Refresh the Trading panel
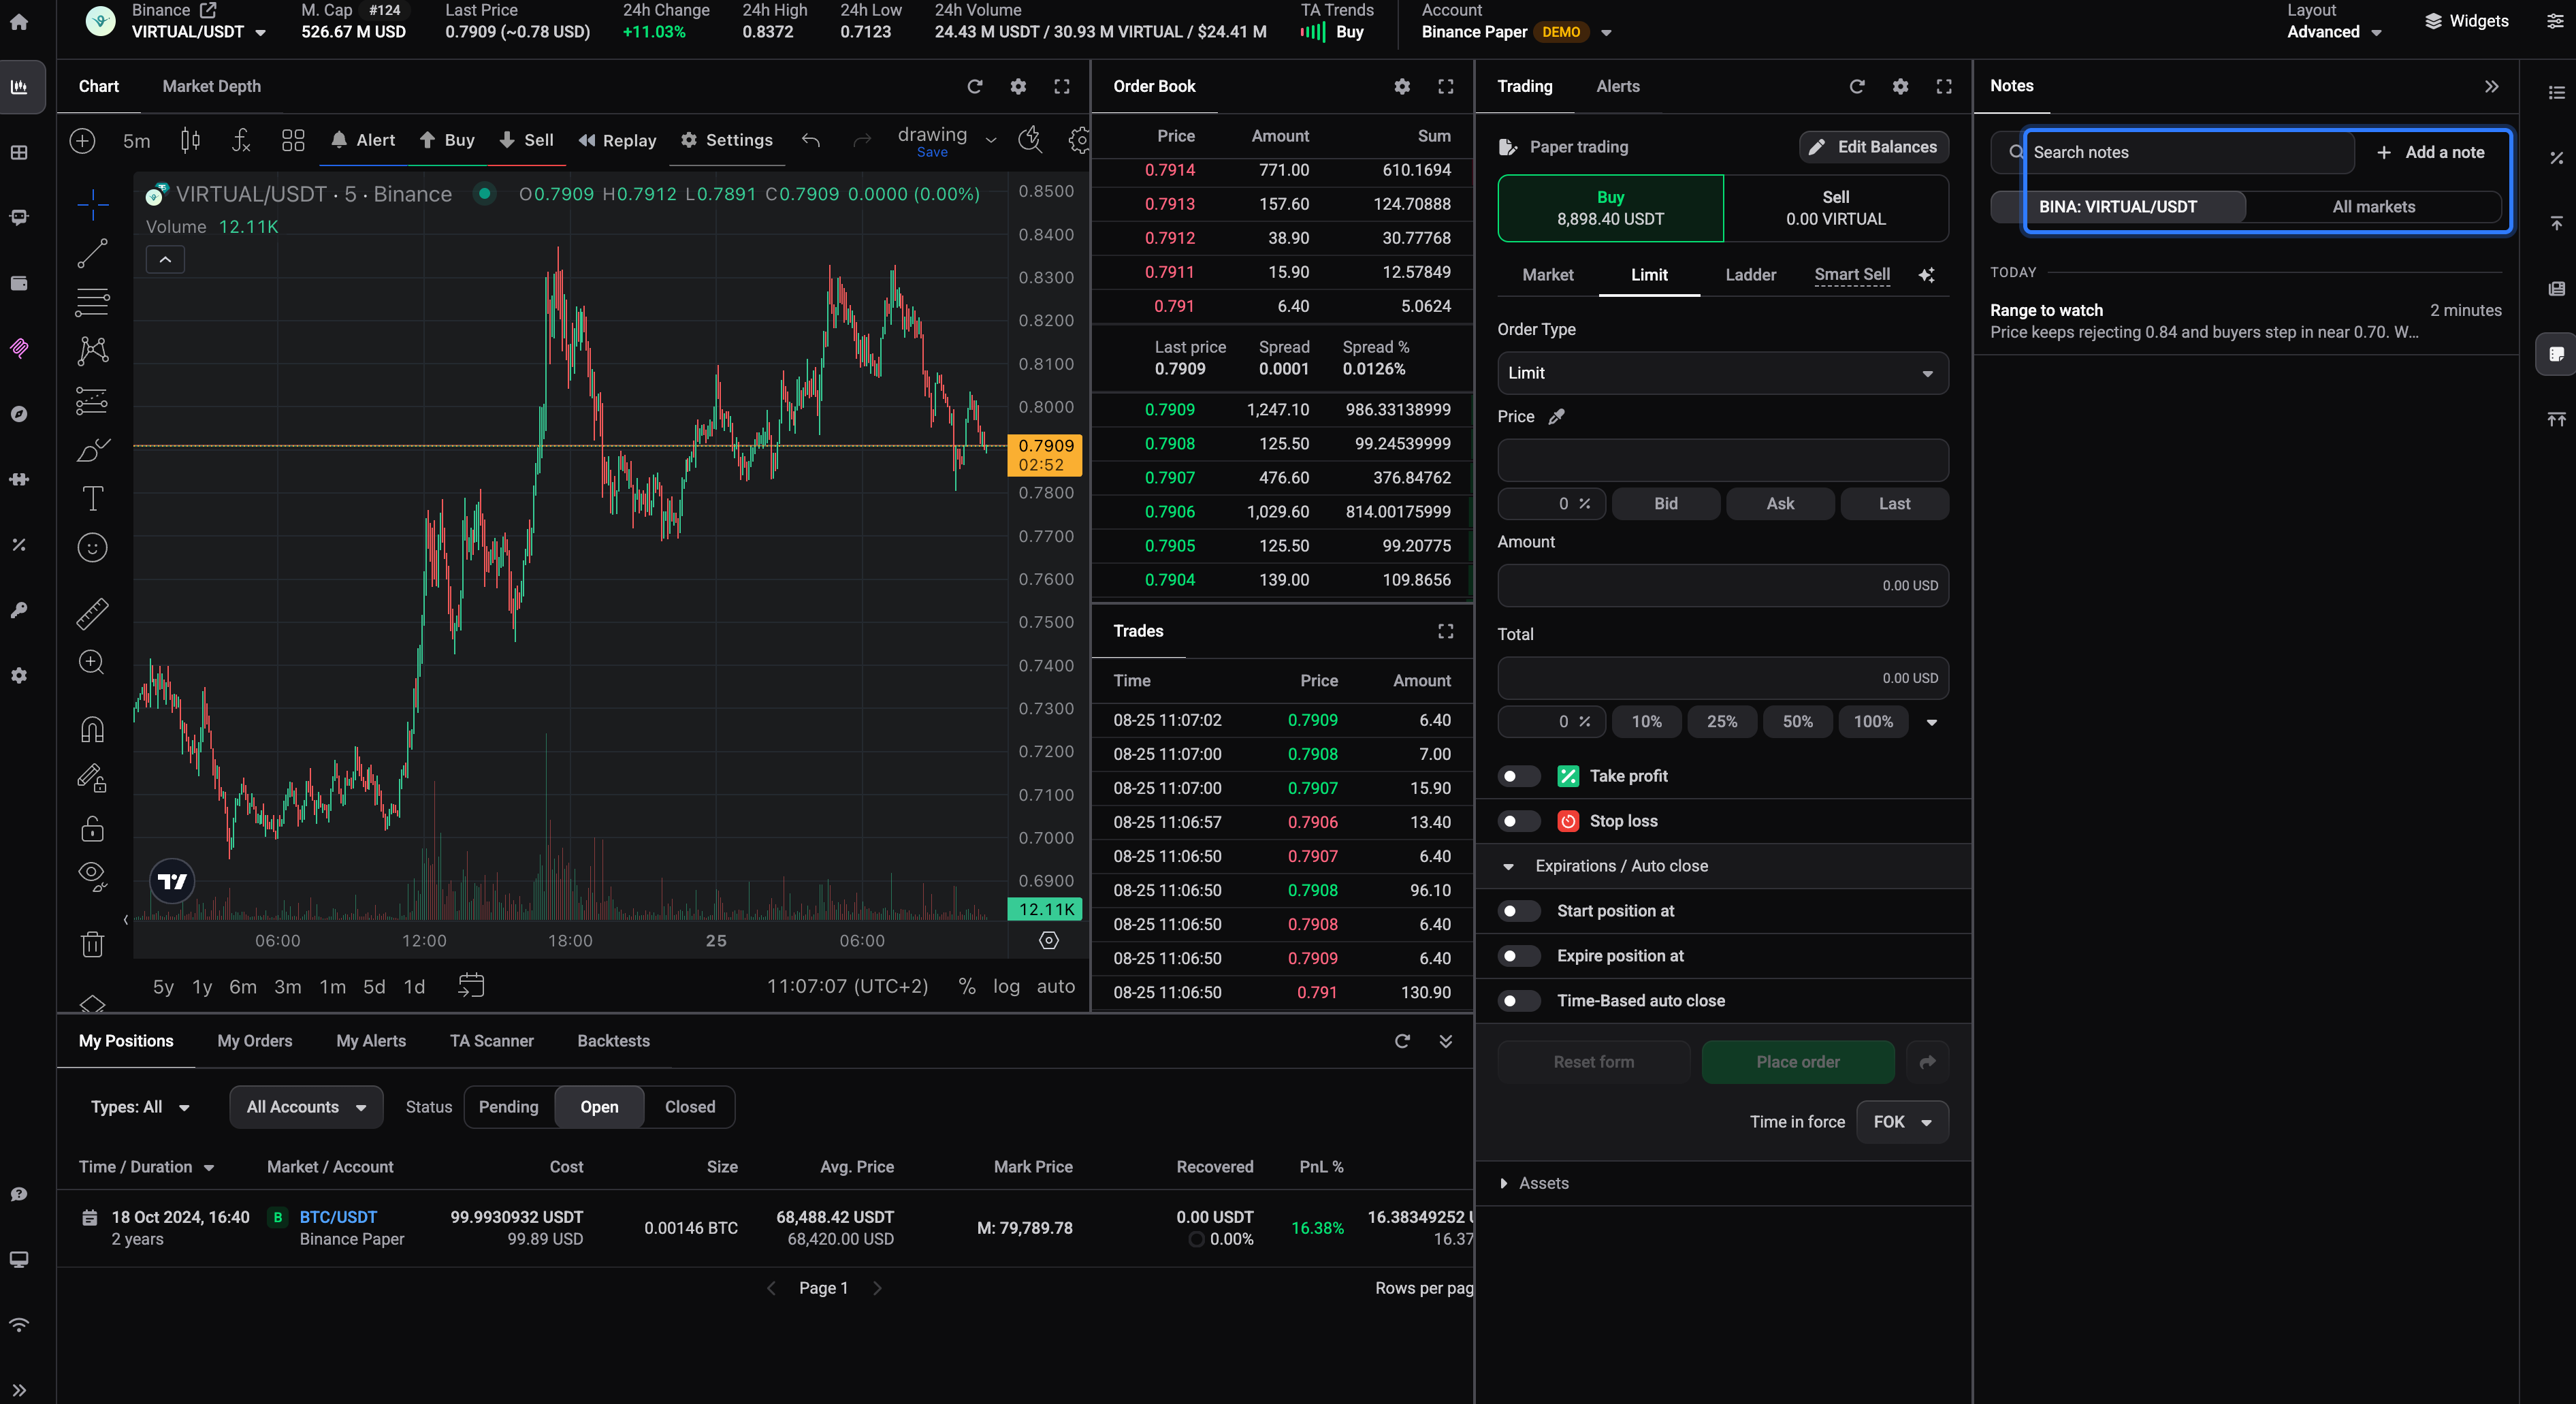Viewport: 2576px width, 1404px height. 1857,86
